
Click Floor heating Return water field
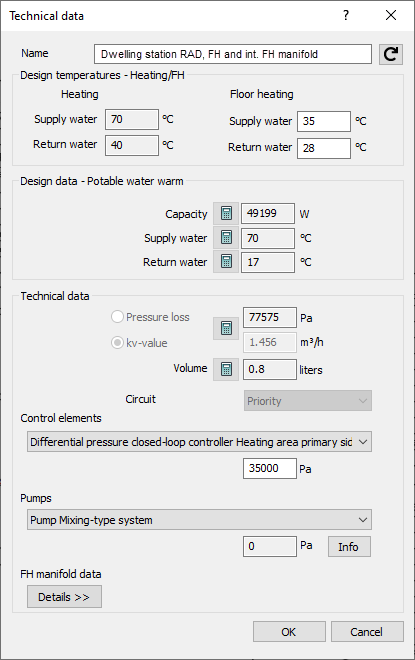click(x=324, y=148)
